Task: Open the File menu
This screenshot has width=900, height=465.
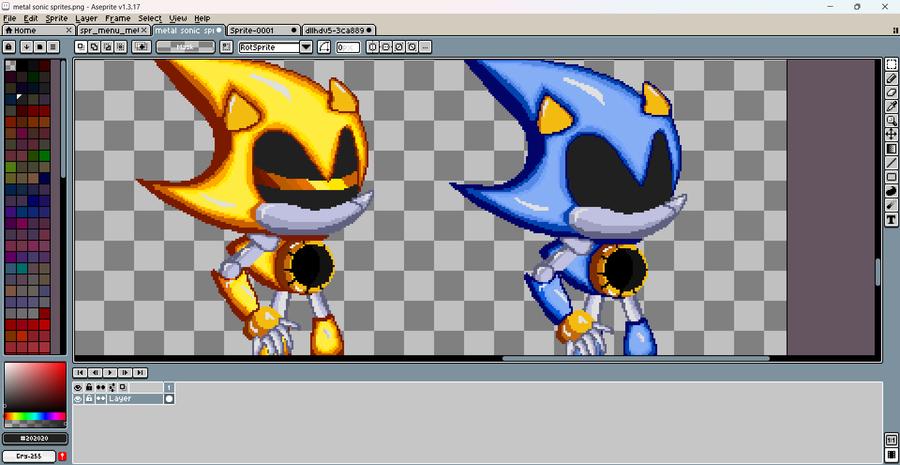Action: 10,18
